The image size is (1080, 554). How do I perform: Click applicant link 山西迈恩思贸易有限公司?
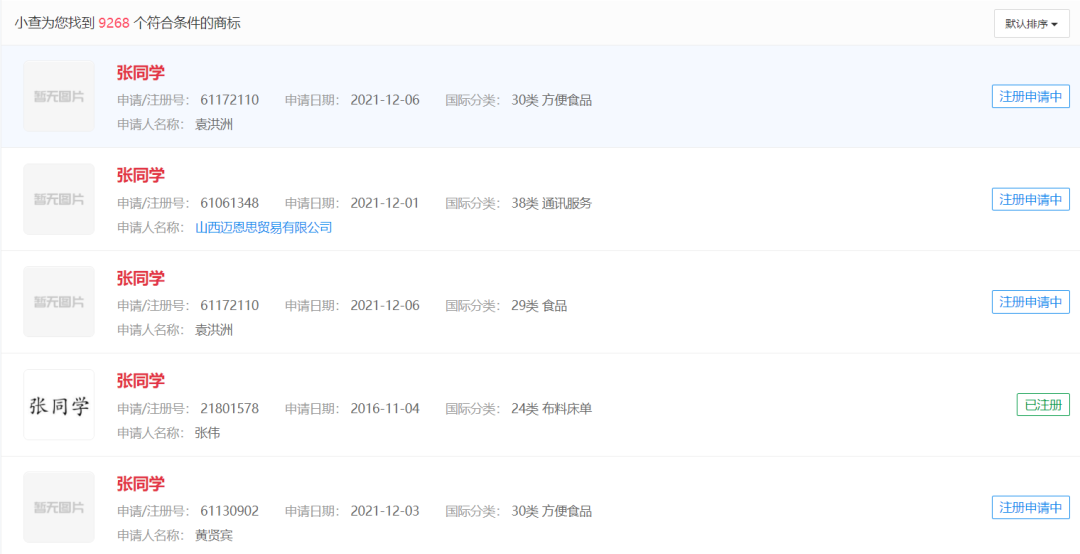tap(263, 228)
